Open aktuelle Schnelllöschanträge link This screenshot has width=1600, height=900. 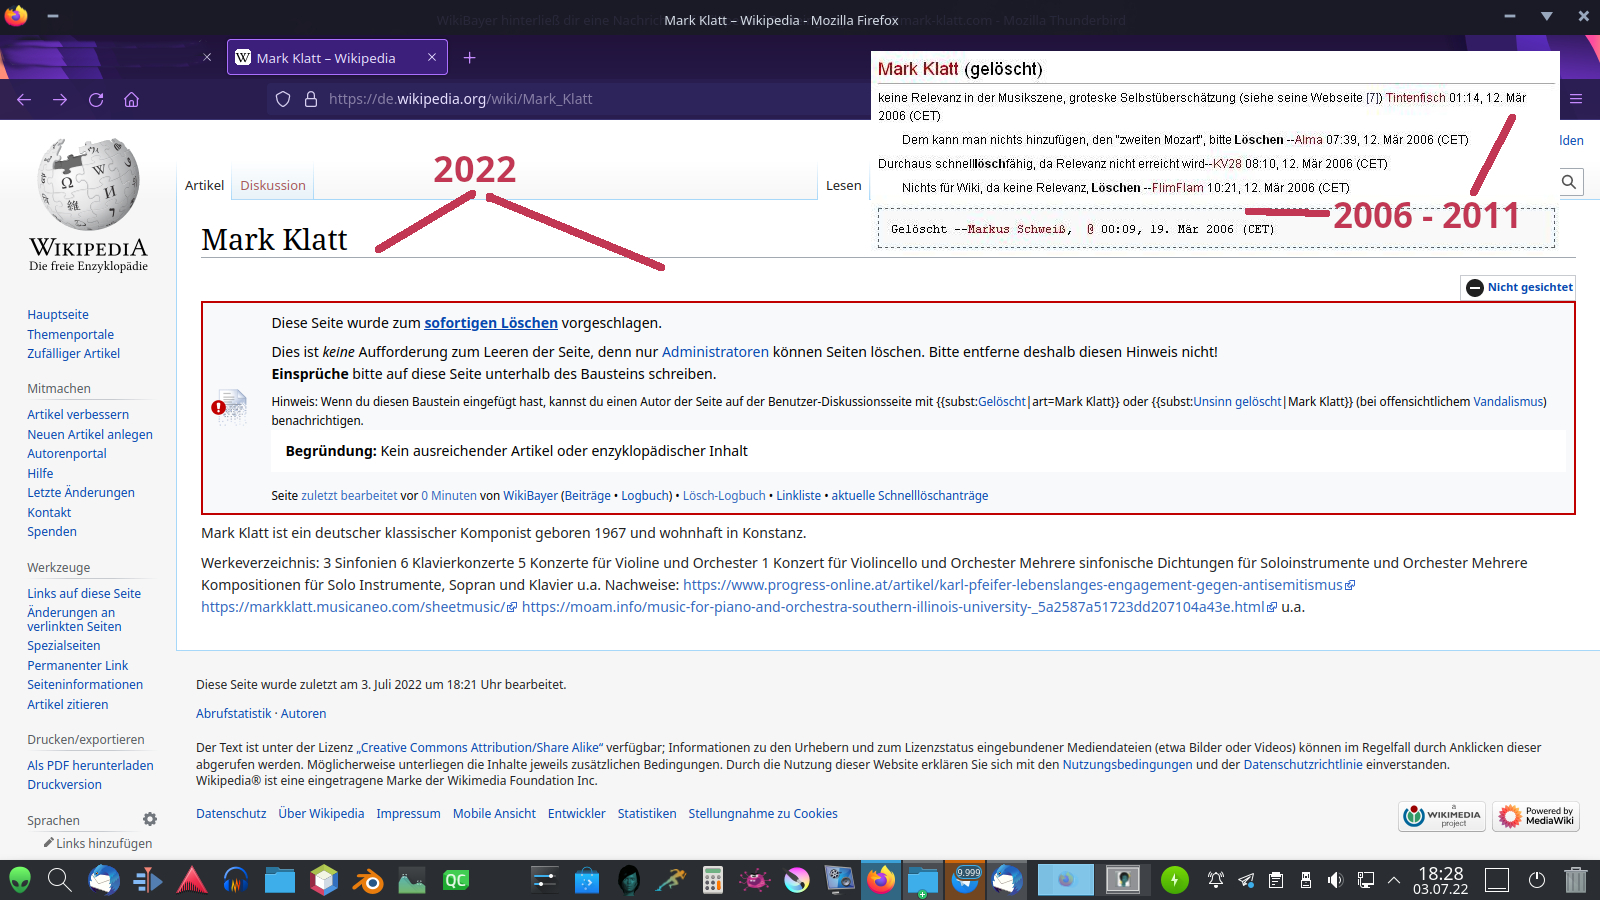(x=910, y=496)
